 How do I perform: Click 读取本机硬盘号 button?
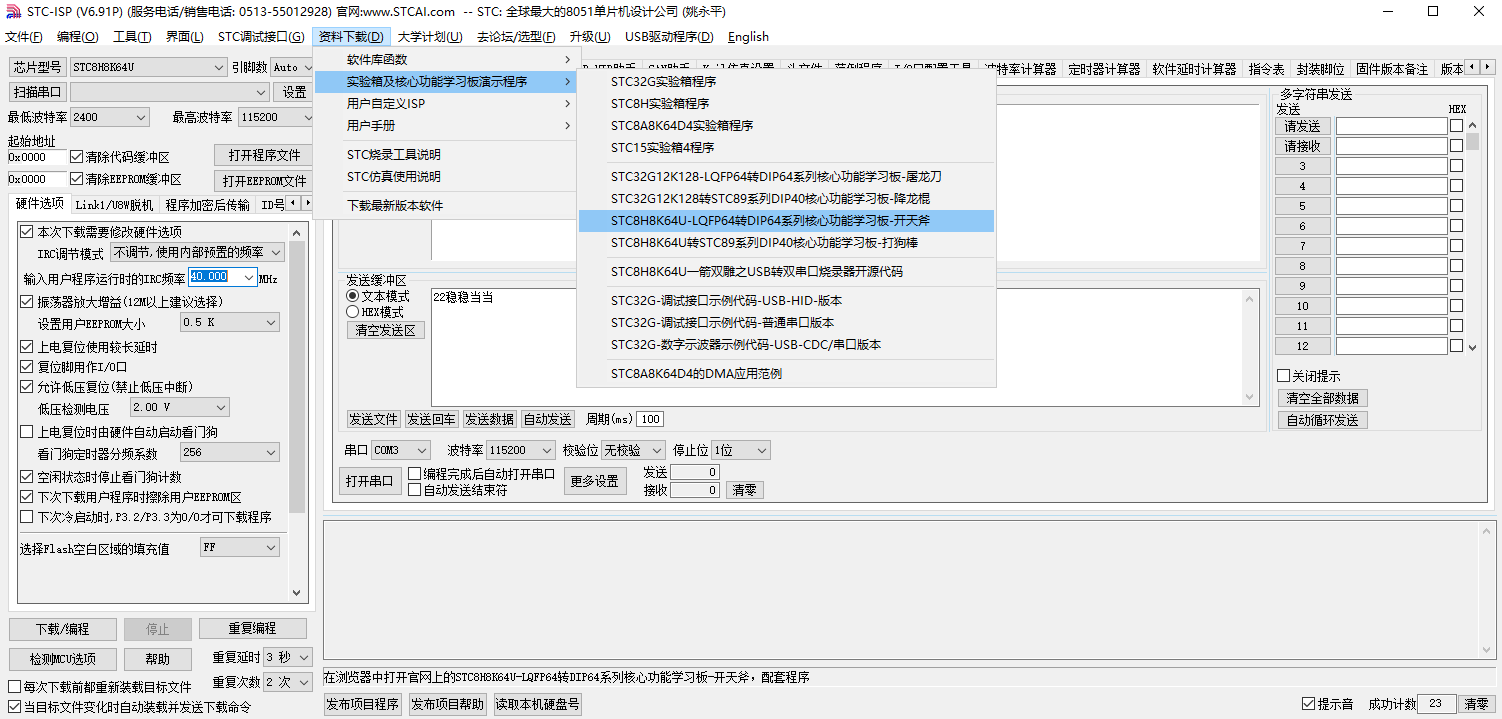click(x=537, y=704)
